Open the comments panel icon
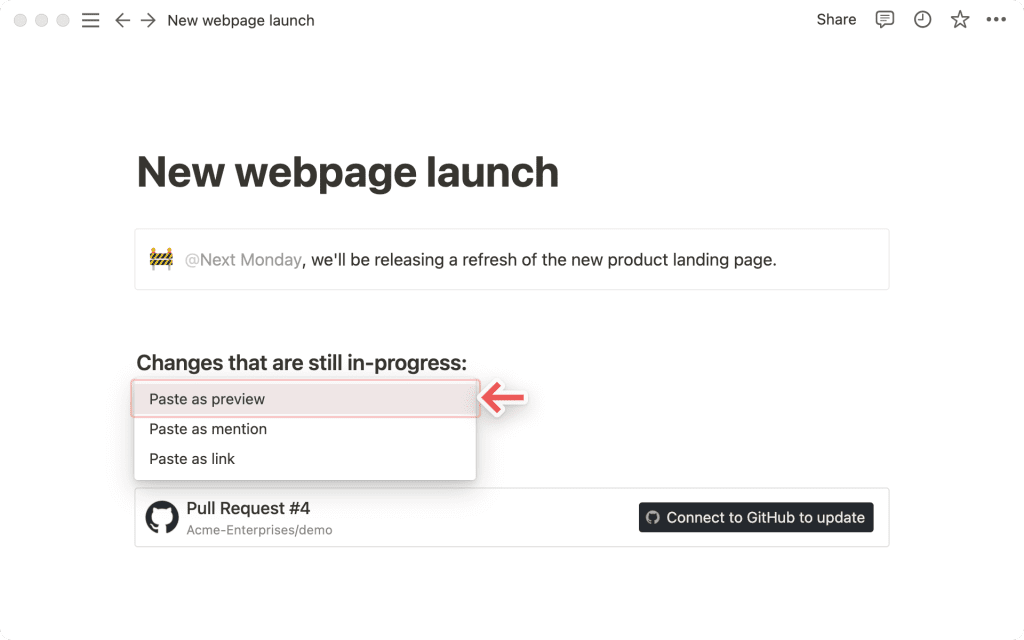The height and width of the screenshot is (640, 1024). 884,20
